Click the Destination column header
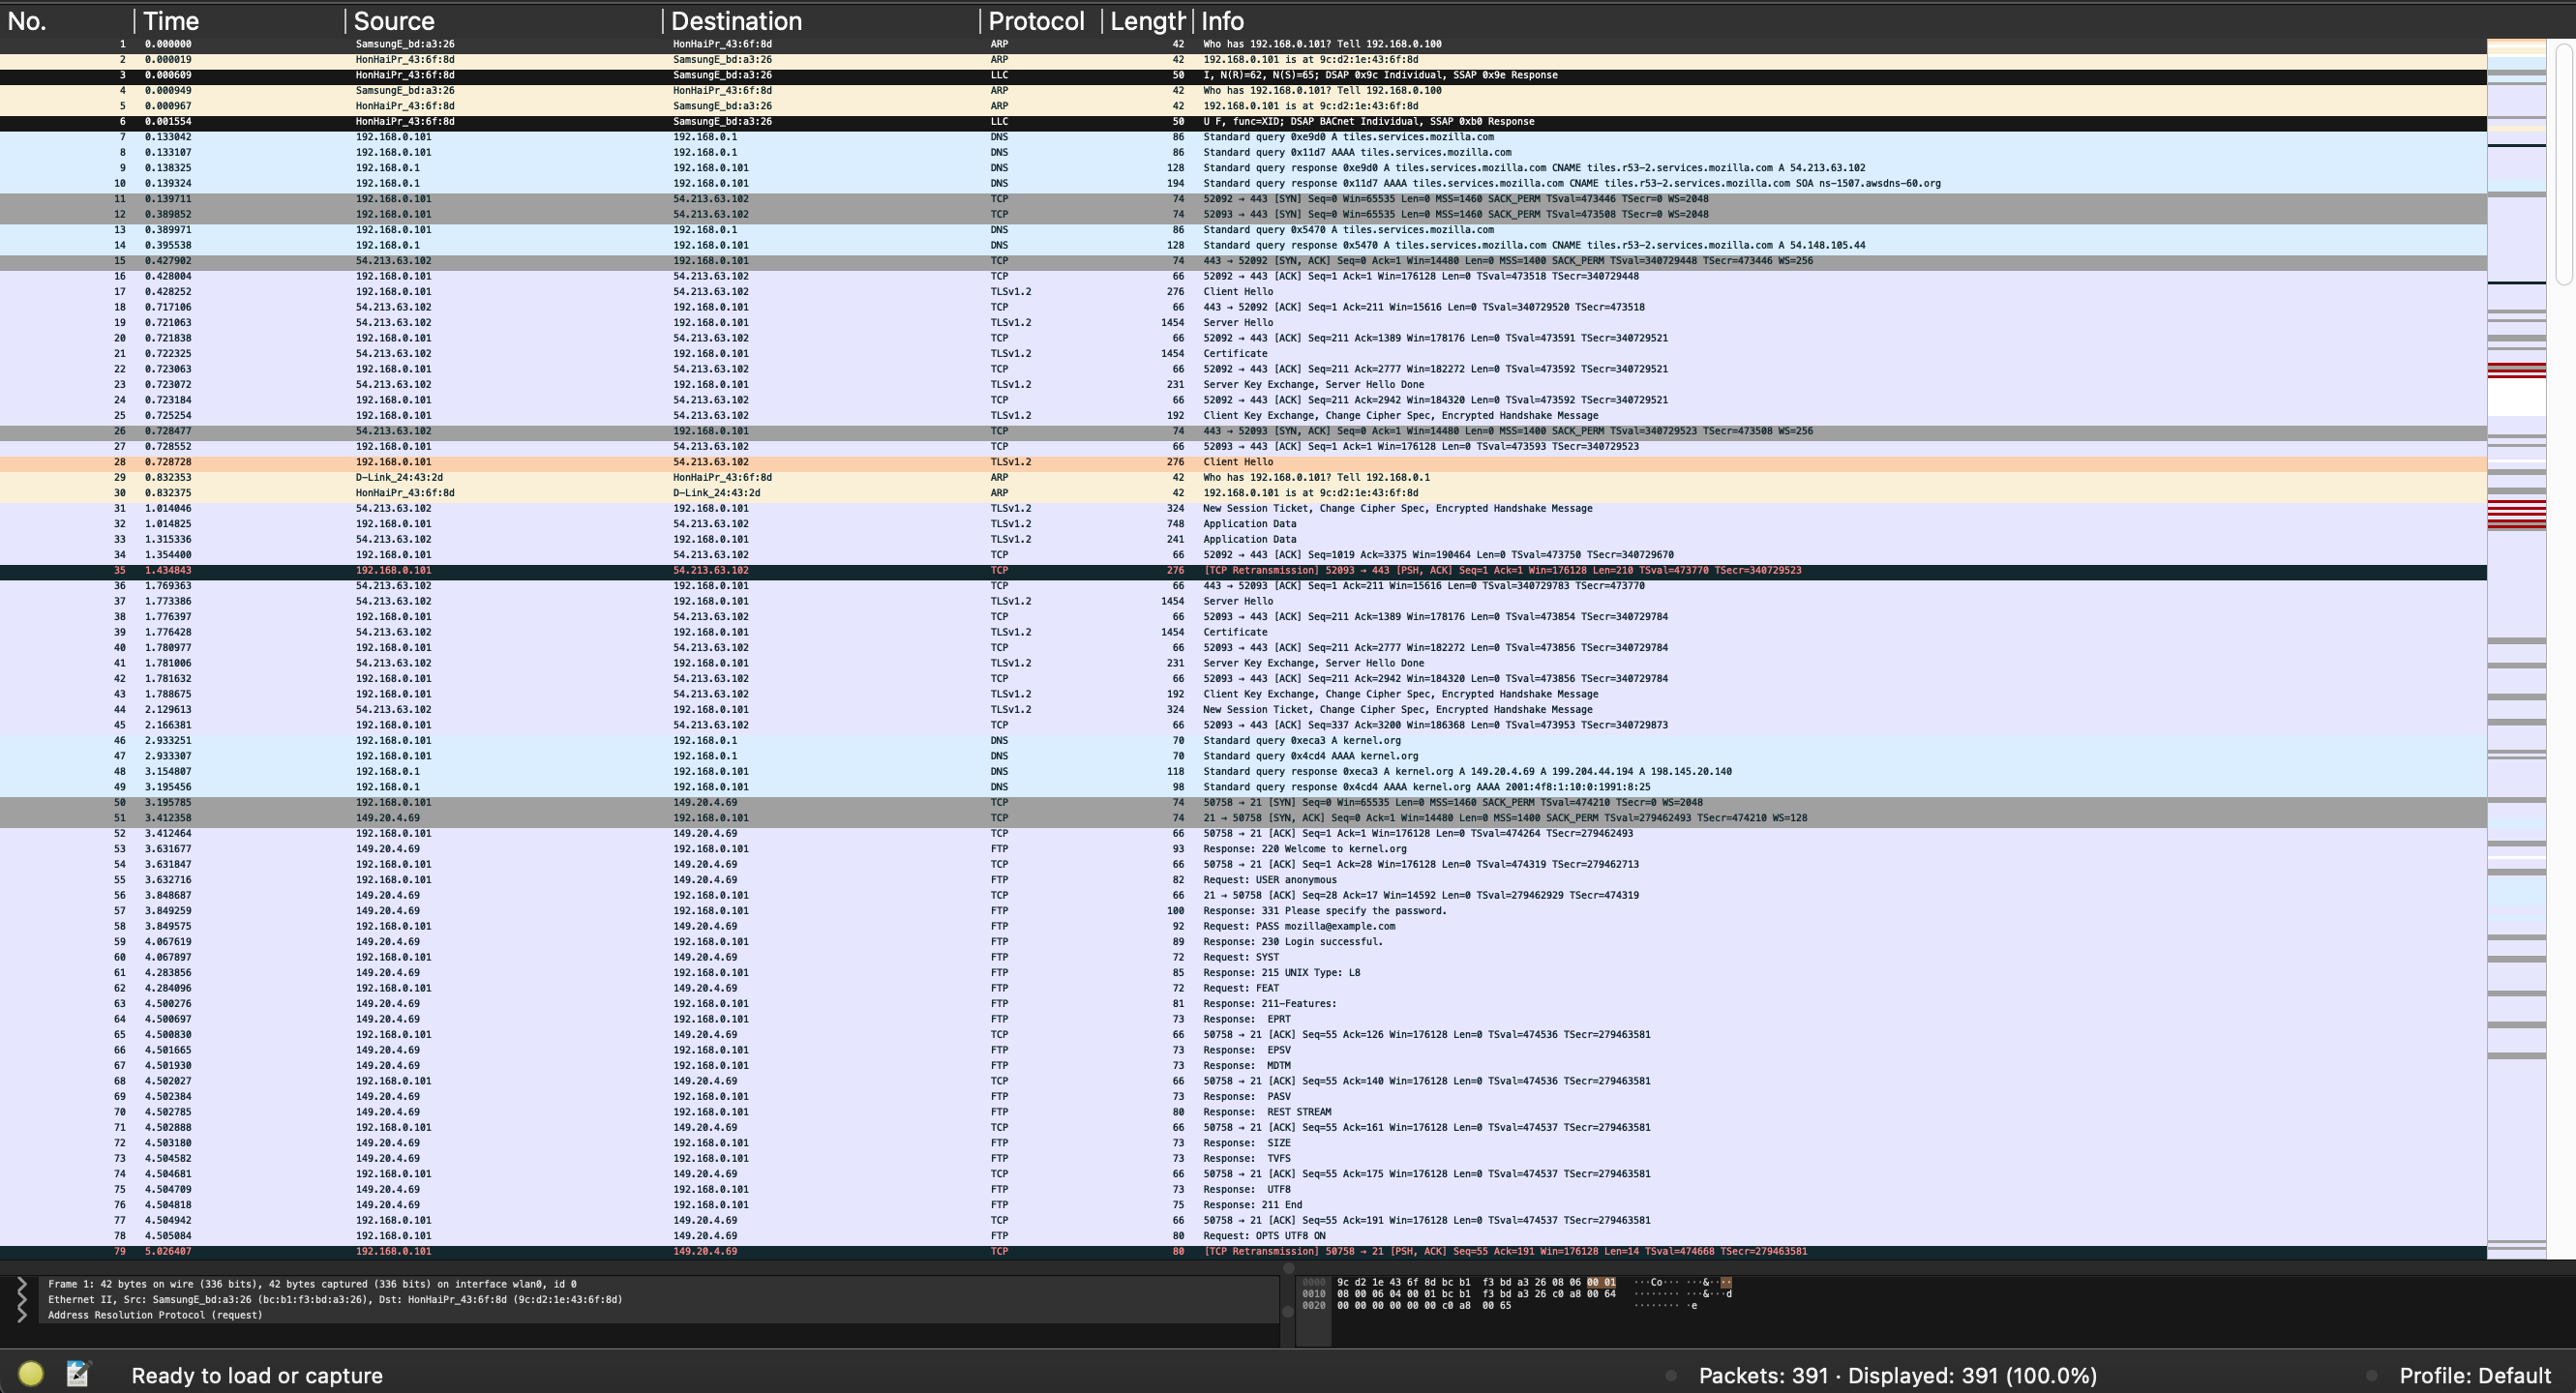Image resolution: width=2576 pixels, height=1393 pixels. [737, 20]
